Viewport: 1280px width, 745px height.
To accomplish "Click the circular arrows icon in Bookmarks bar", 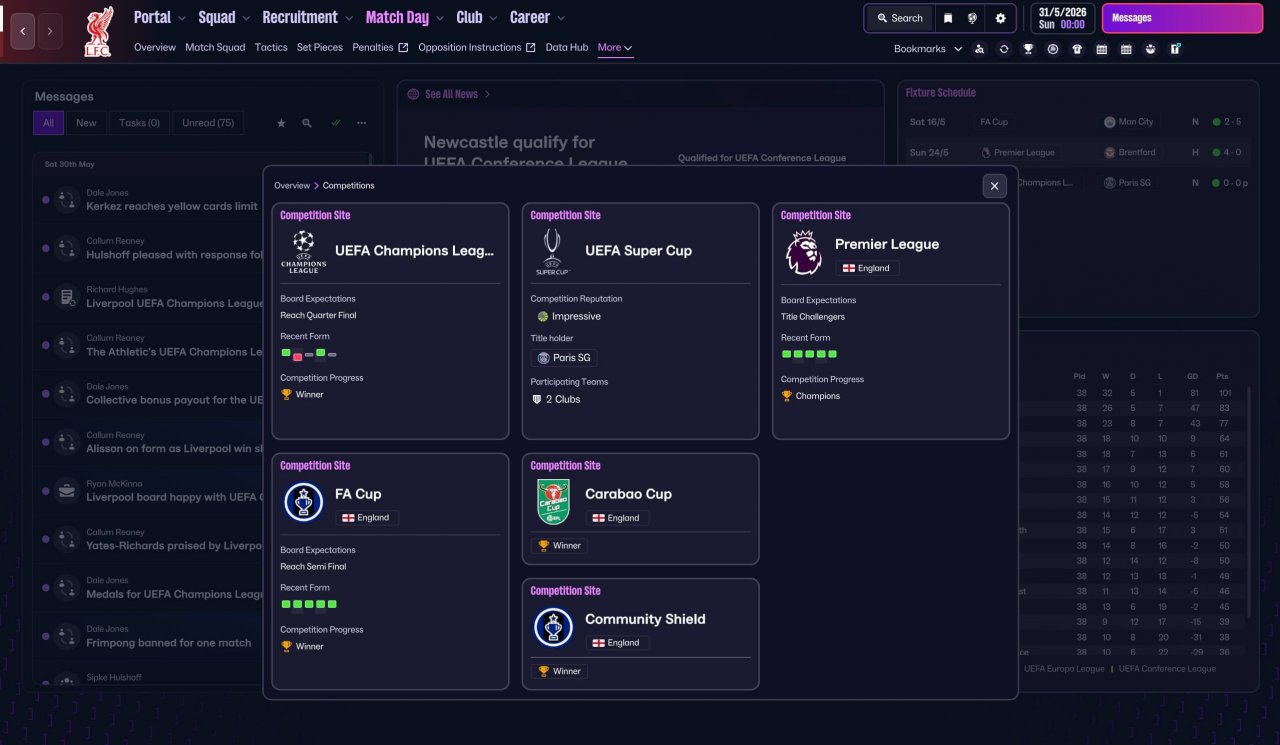I will click(1004, 49).
